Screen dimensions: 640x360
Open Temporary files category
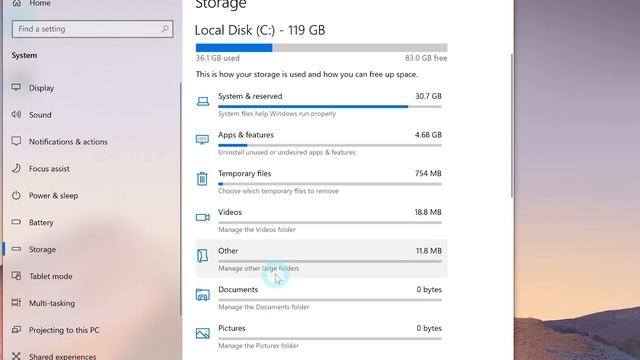click(x=322, y=182)
